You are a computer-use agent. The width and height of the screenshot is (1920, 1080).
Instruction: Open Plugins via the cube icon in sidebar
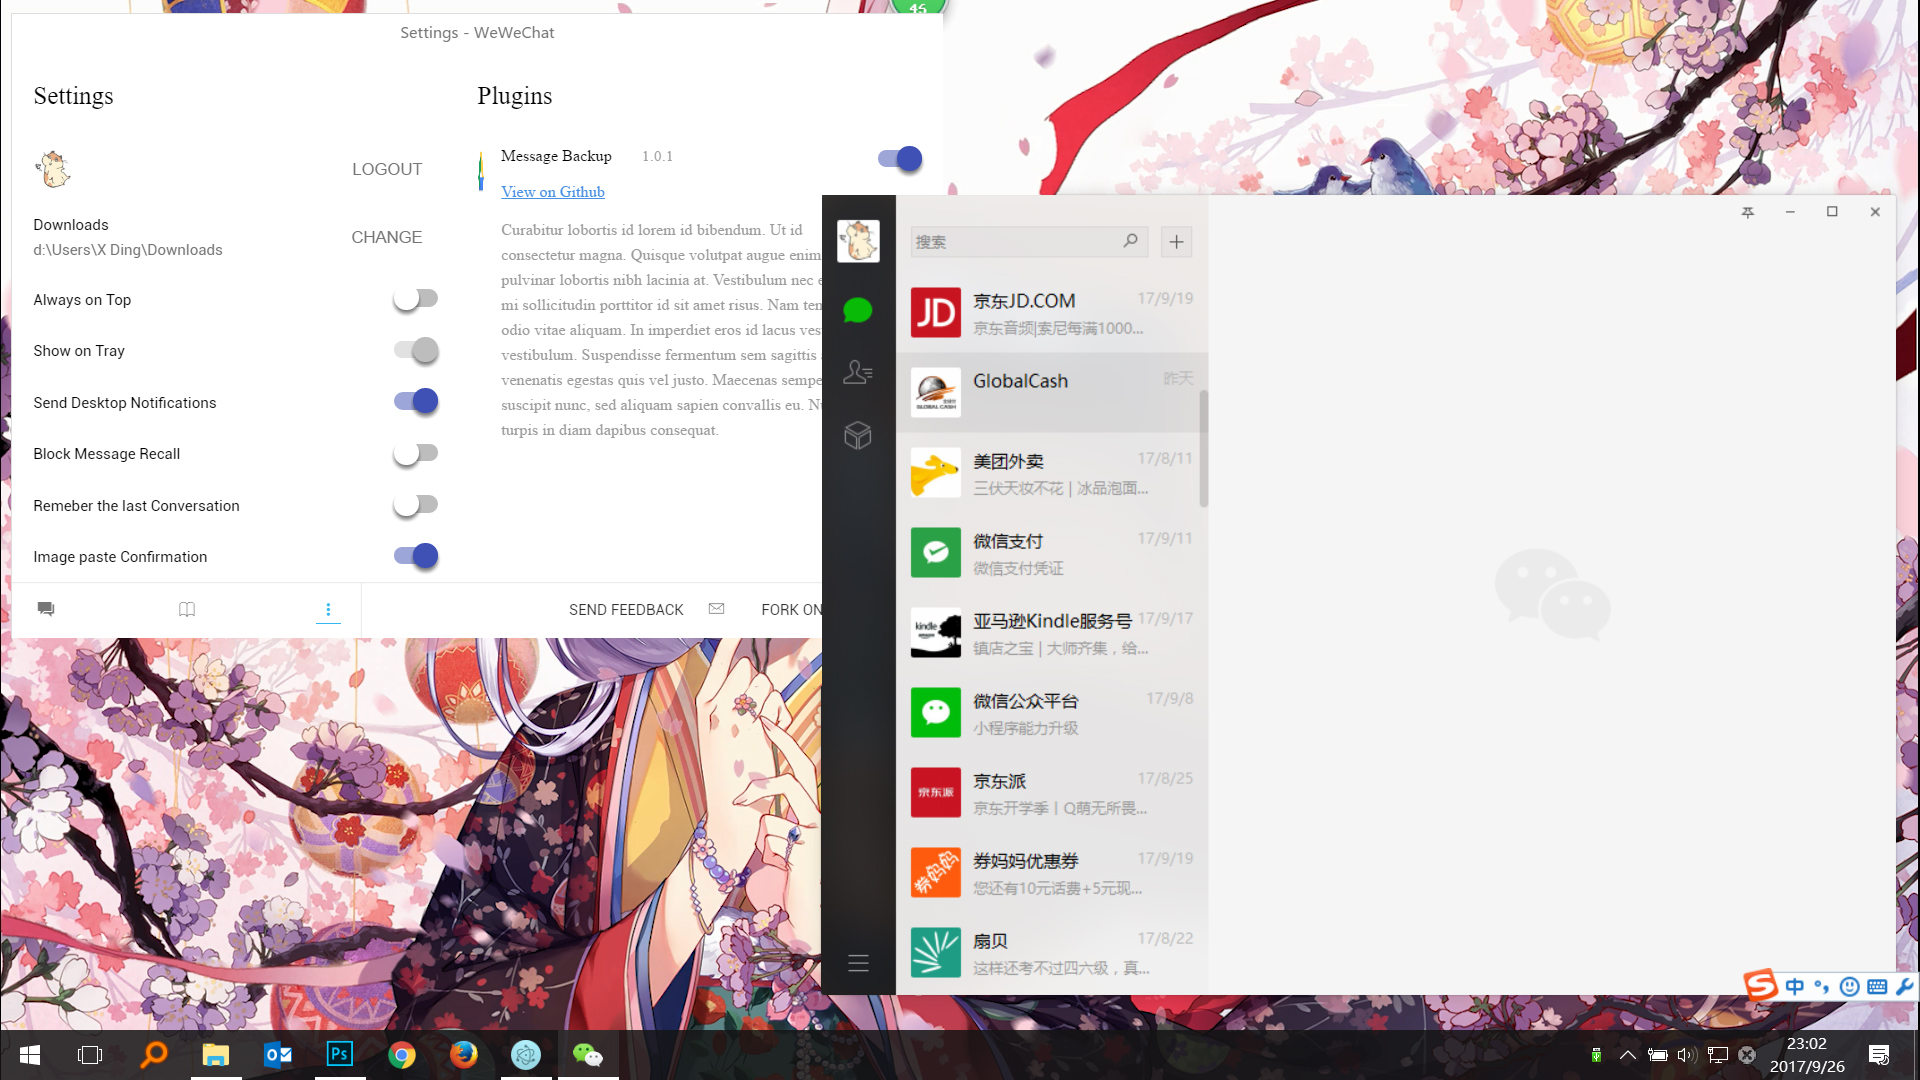(857, 434)
